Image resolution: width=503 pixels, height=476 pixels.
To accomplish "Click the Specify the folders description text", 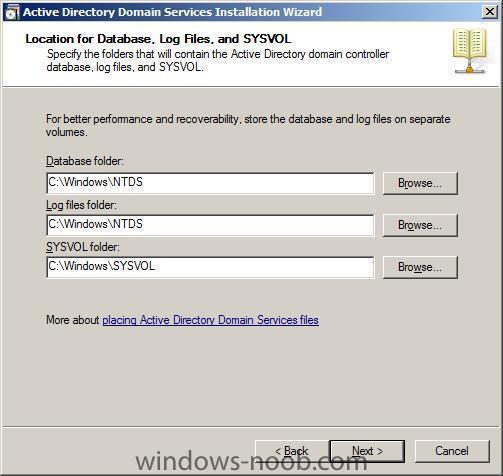I will pos(218,61).
